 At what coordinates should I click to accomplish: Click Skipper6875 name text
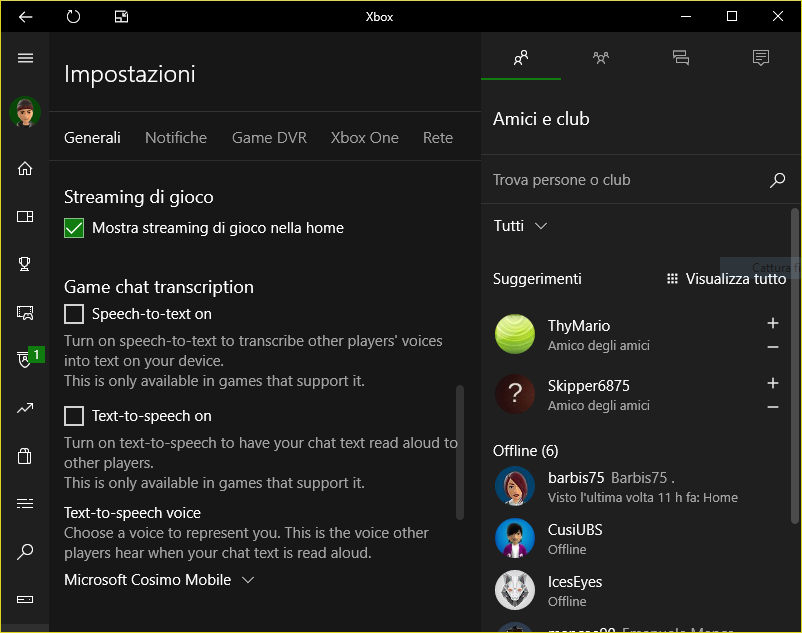point(588,386)
